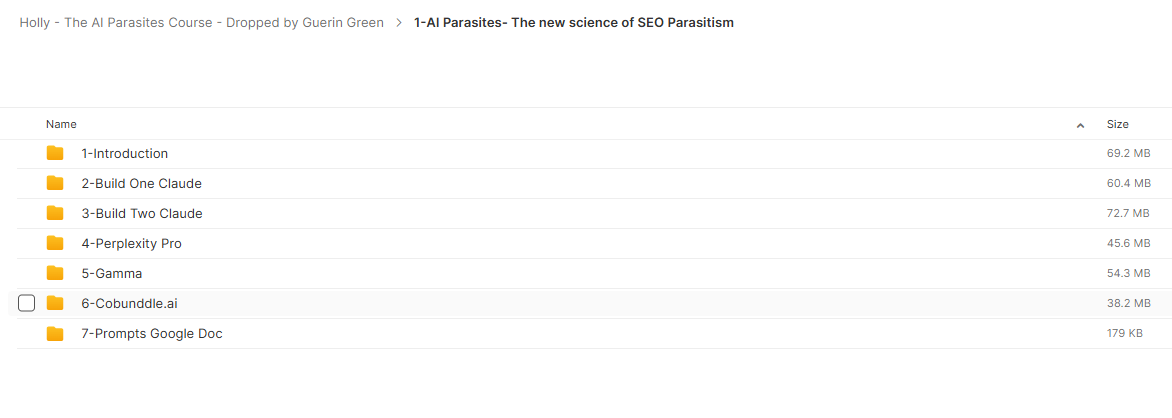Open the 1-Introduction folder icon
The height and width of the screenshot is (418, 1172).
click(x=55, y=153)
